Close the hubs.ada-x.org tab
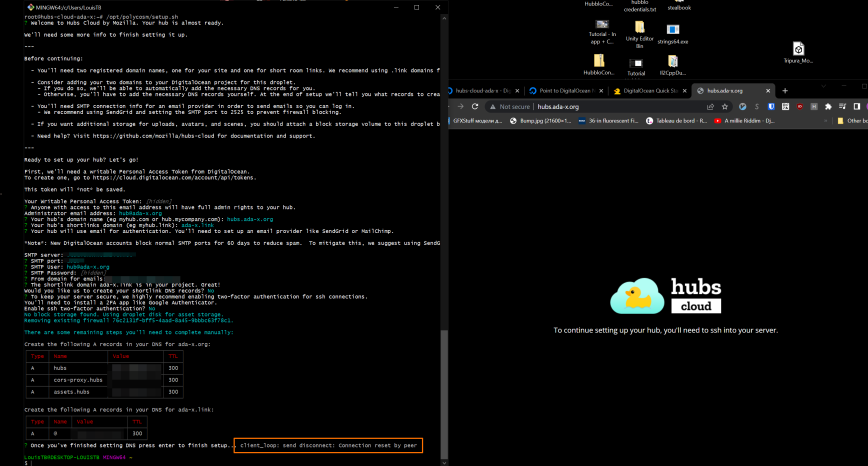This screenshot has height=466, width=868. pyautogui.click(x=768, y=91)
